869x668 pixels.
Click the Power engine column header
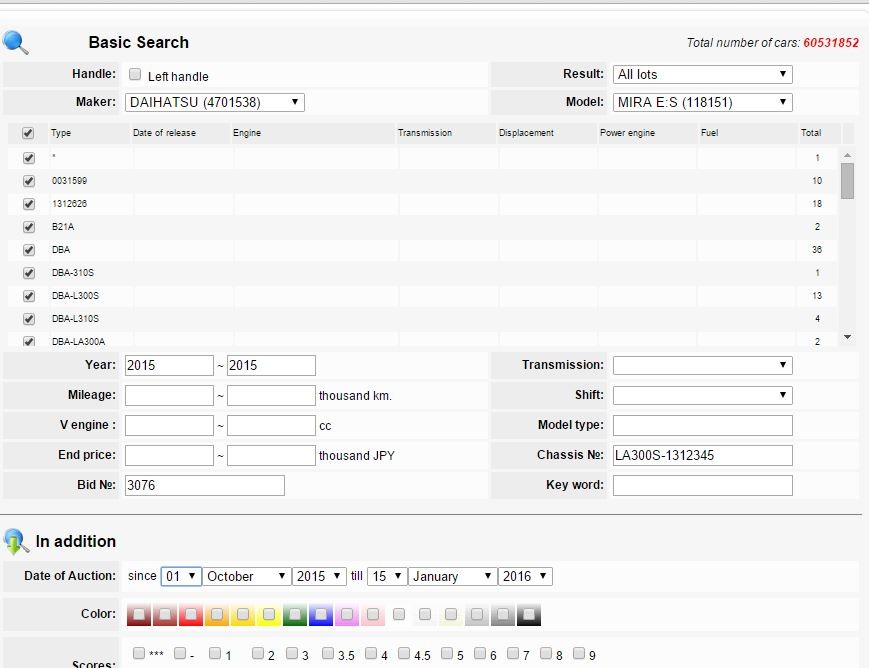(x=627, y=133)
